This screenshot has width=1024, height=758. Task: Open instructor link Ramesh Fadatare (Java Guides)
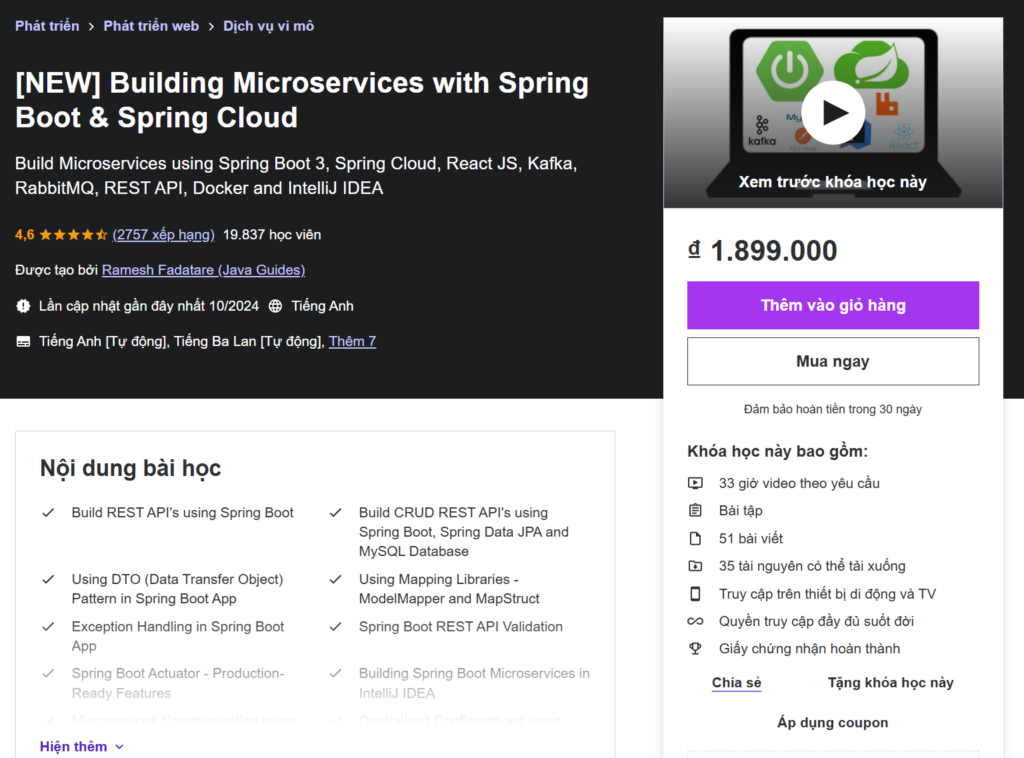coord(203,270)
